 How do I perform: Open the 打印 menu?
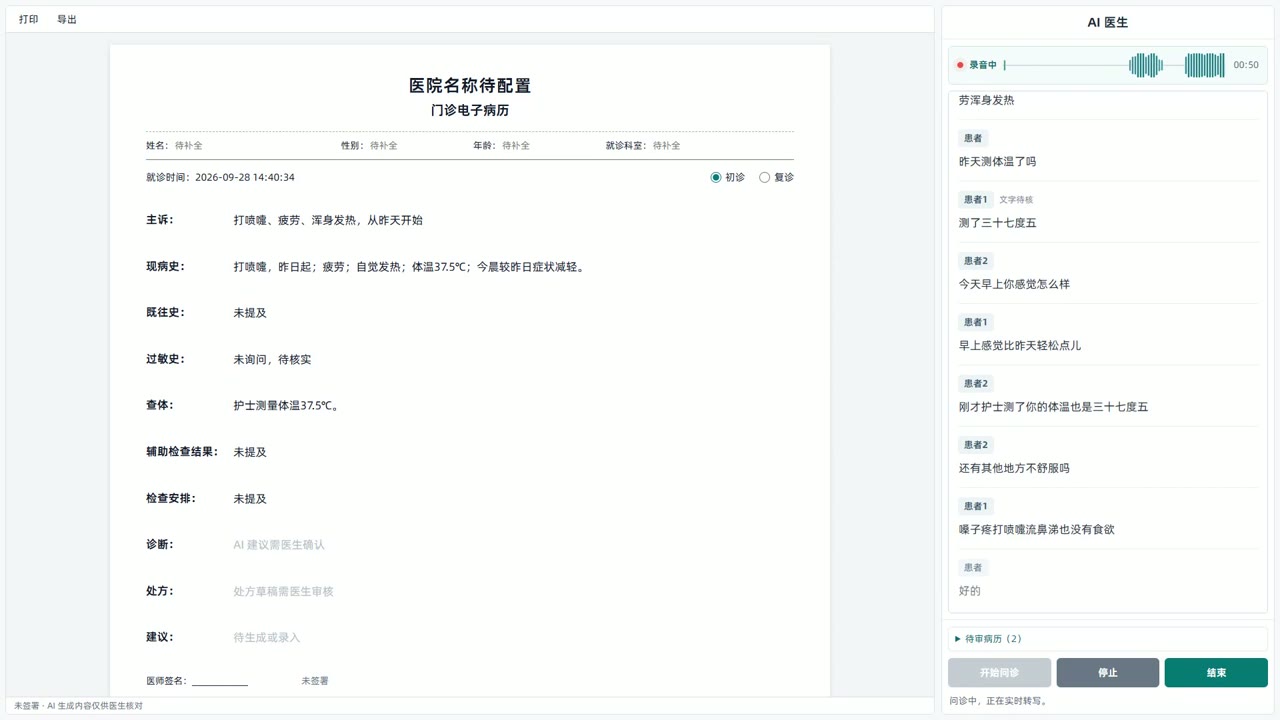tap(28, 19)
